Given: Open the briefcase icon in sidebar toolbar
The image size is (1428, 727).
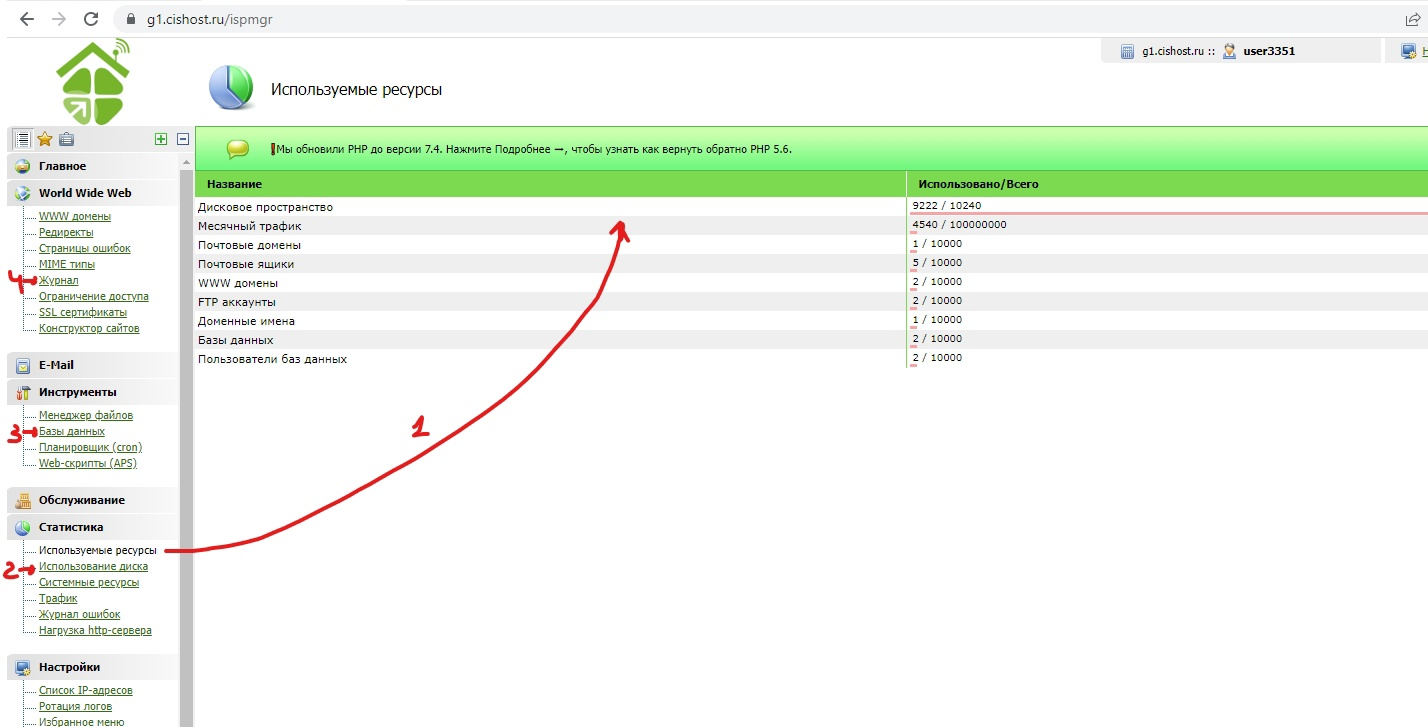Looking at the screenshot, I should pyautogui.click(x=66, y=140).
